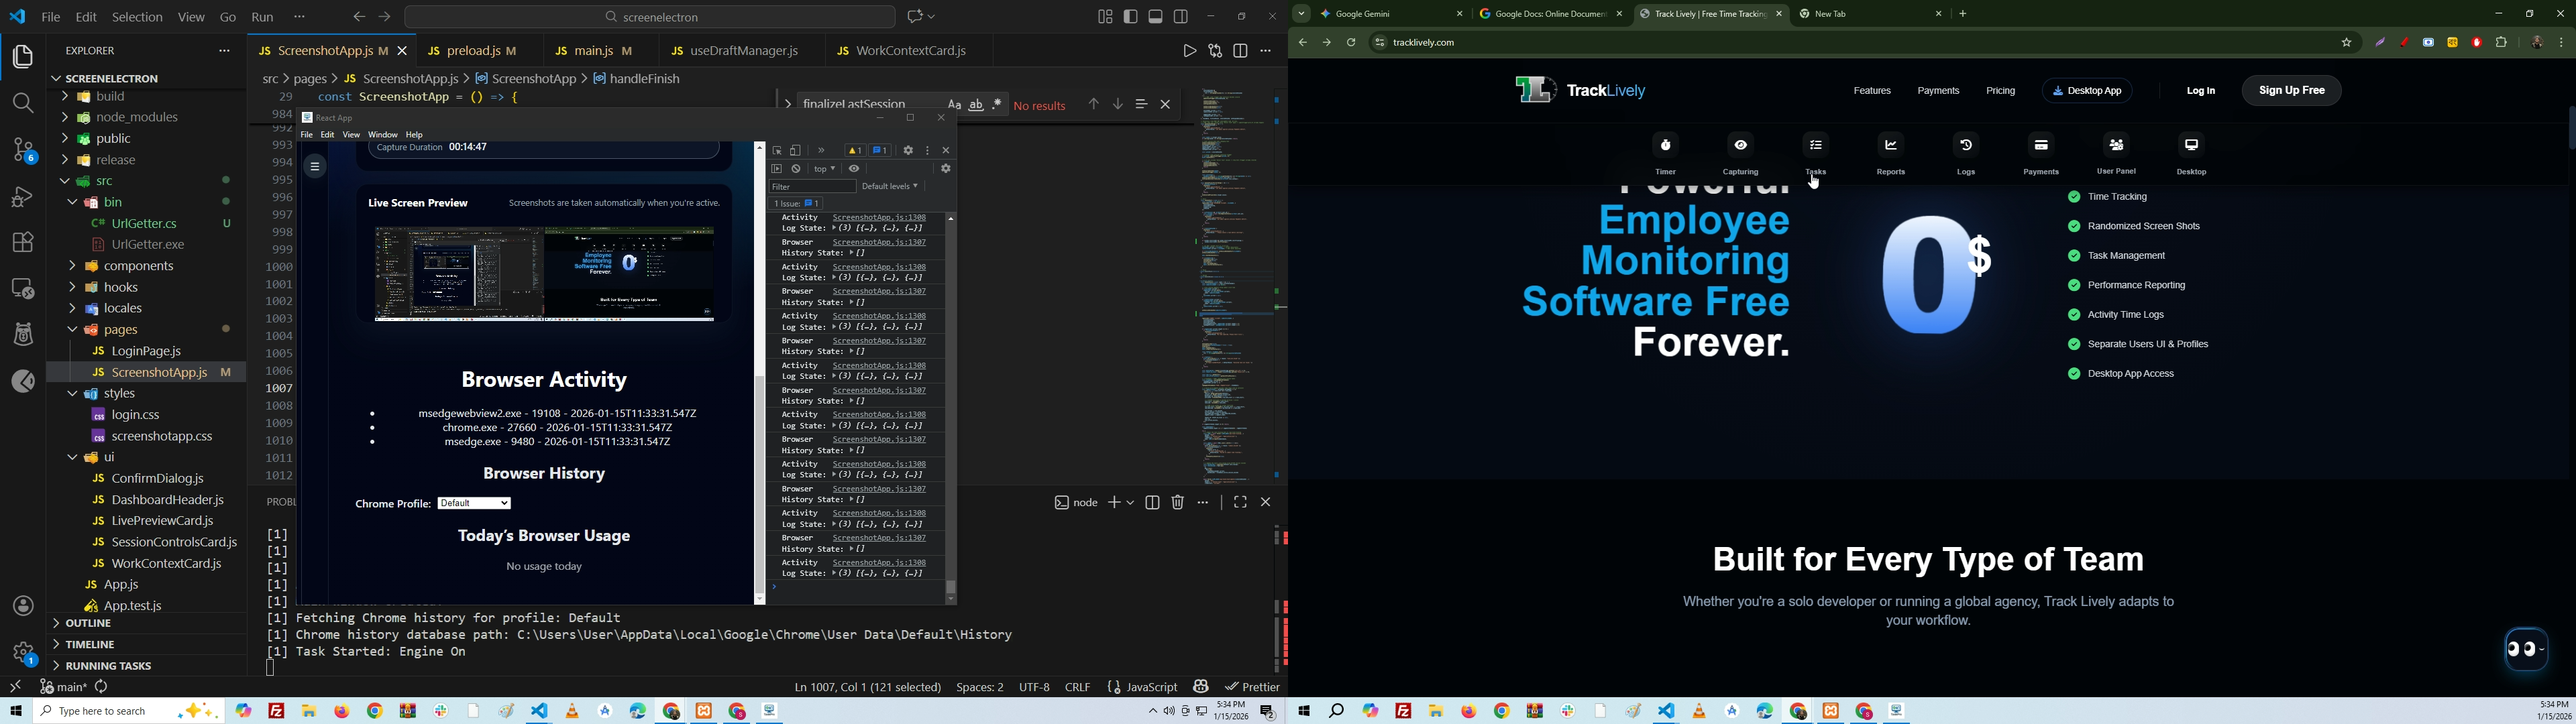Toggle live expression eye icon in console
2576x724 pixels.
coord(855,169)
